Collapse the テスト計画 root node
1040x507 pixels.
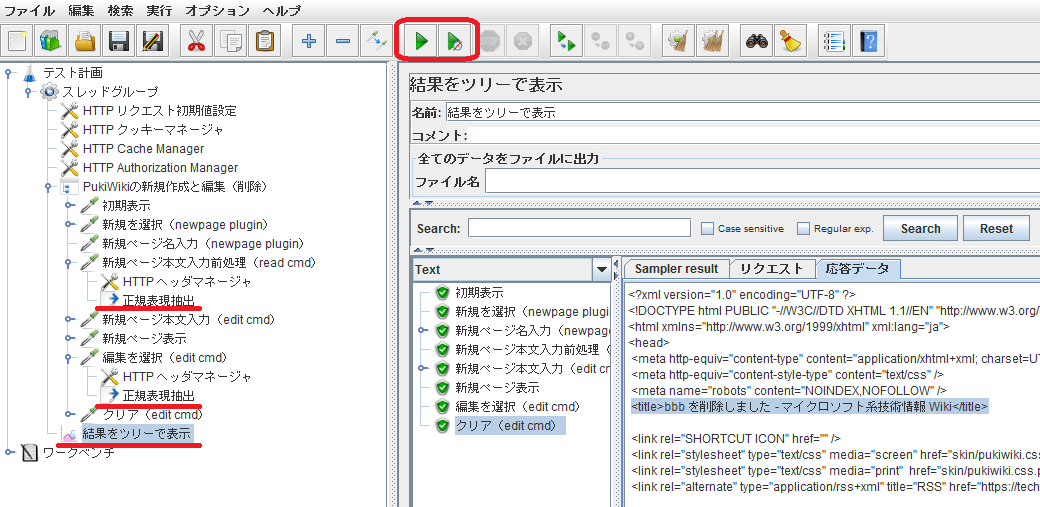pos(9,73)
